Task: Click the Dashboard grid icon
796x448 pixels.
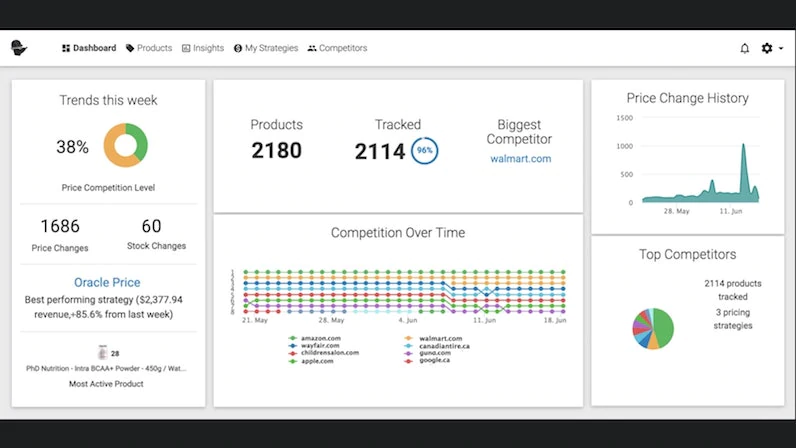Action: 66,48
